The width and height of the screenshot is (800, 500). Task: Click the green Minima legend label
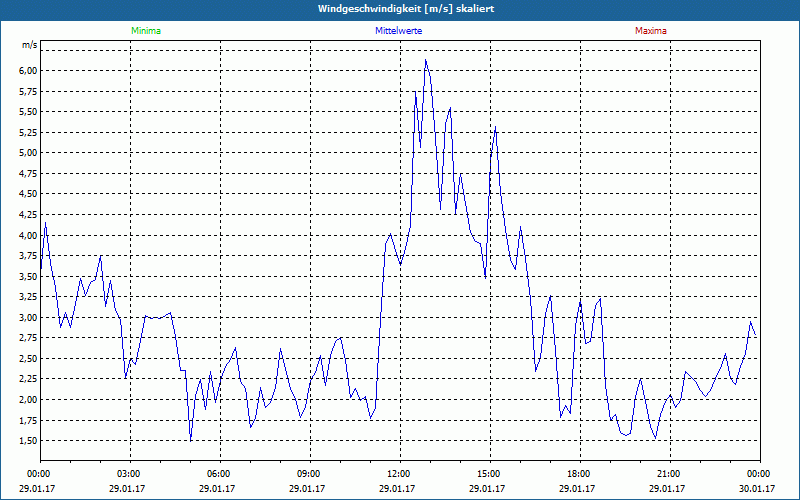point(146,31)
